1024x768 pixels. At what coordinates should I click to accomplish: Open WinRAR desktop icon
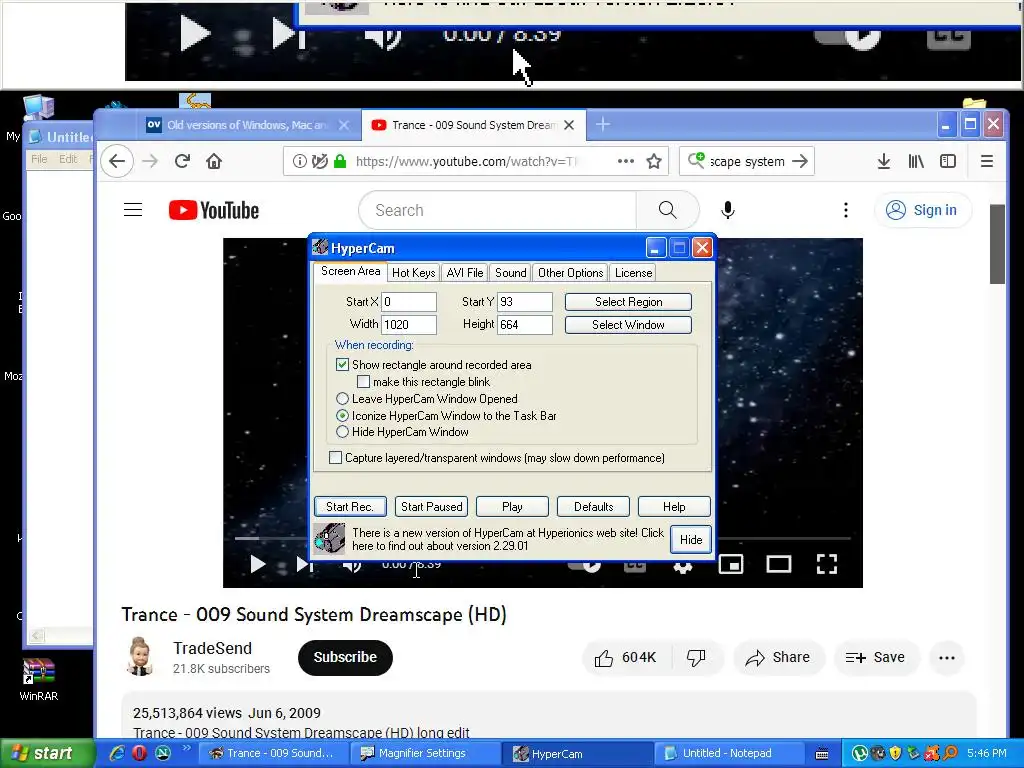click(x=39, y=680)
